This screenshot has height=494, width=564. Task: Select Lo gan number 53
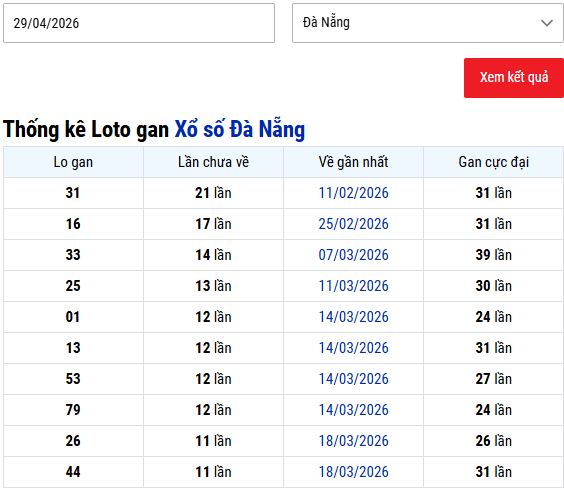[73, 379]
